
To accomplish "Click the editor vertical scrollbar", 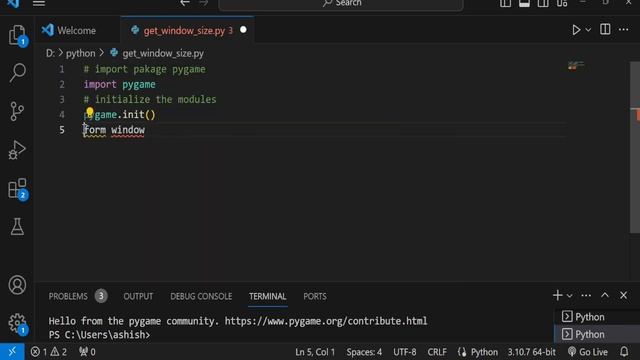I will tap(635, 147).
